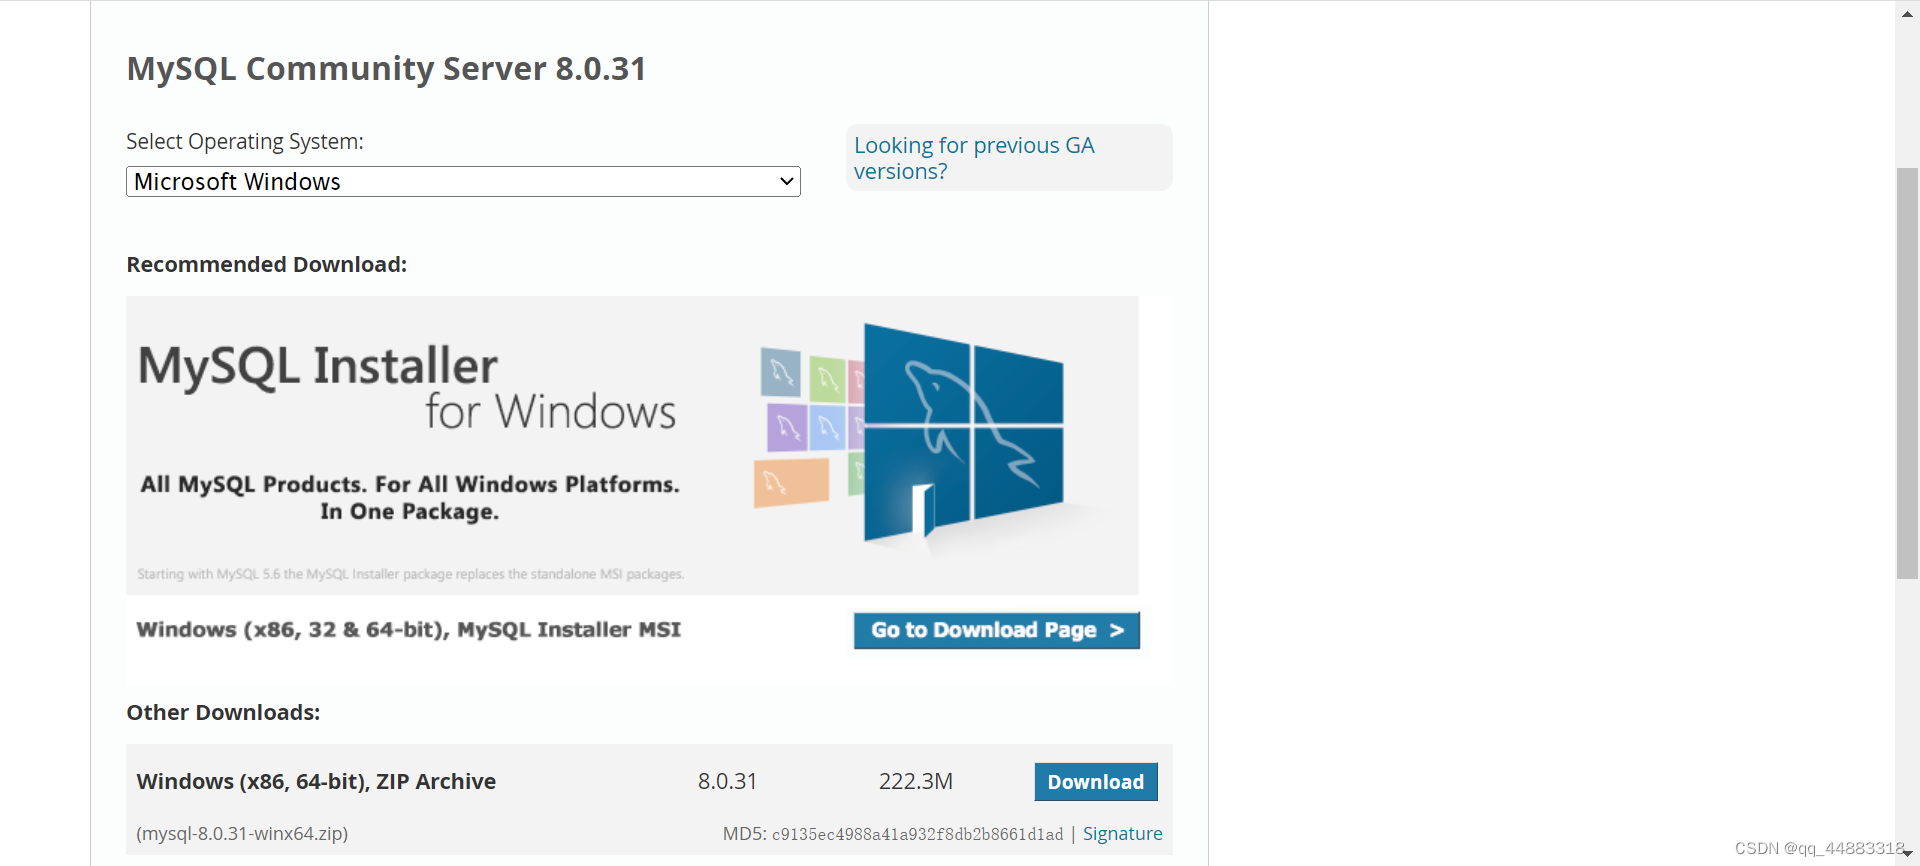Click file size 222.3M
The width and height of the screenshot is (1920, 866).
tap(915, 781)
